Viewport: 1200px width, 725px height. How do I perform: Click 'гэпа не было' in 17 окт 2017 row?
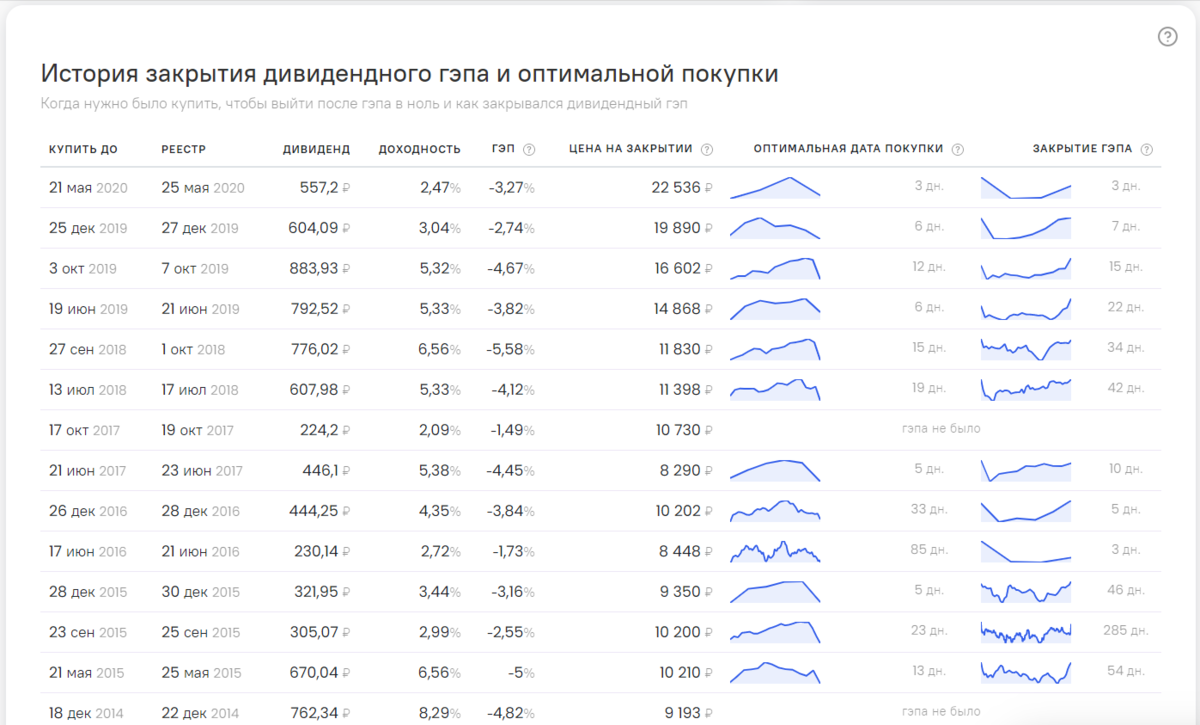(940, 428)
